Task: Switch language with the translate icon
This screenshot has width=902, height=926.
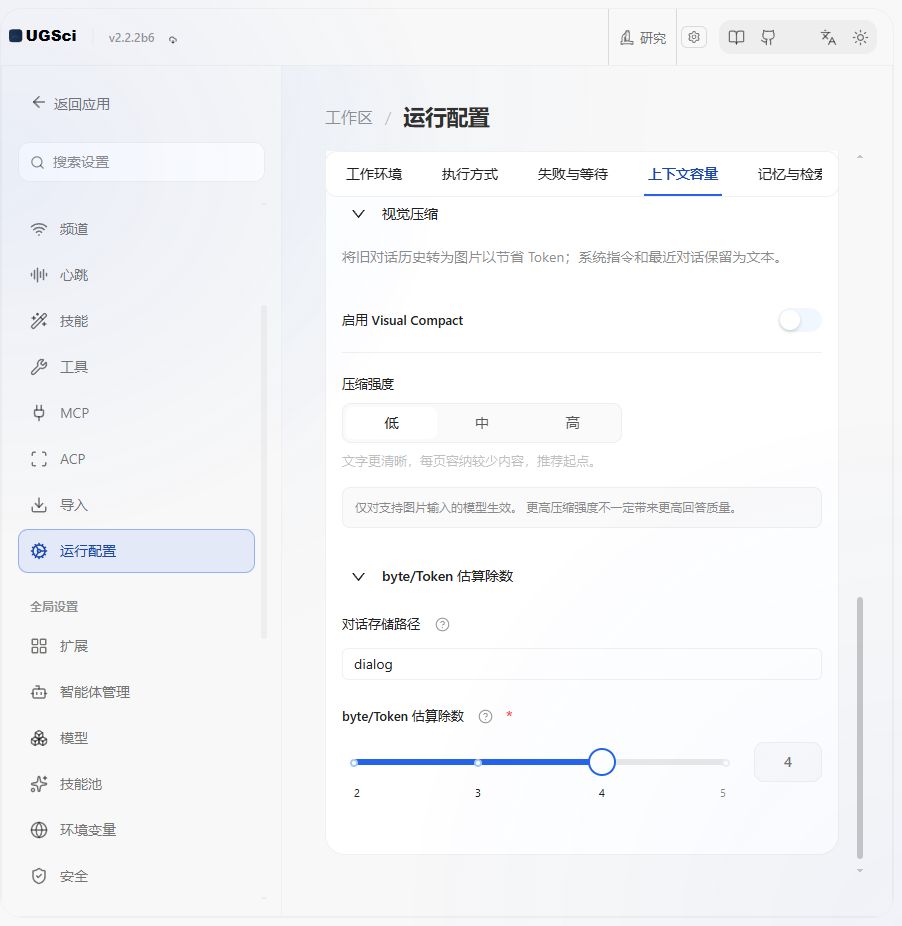Action: 828,38
